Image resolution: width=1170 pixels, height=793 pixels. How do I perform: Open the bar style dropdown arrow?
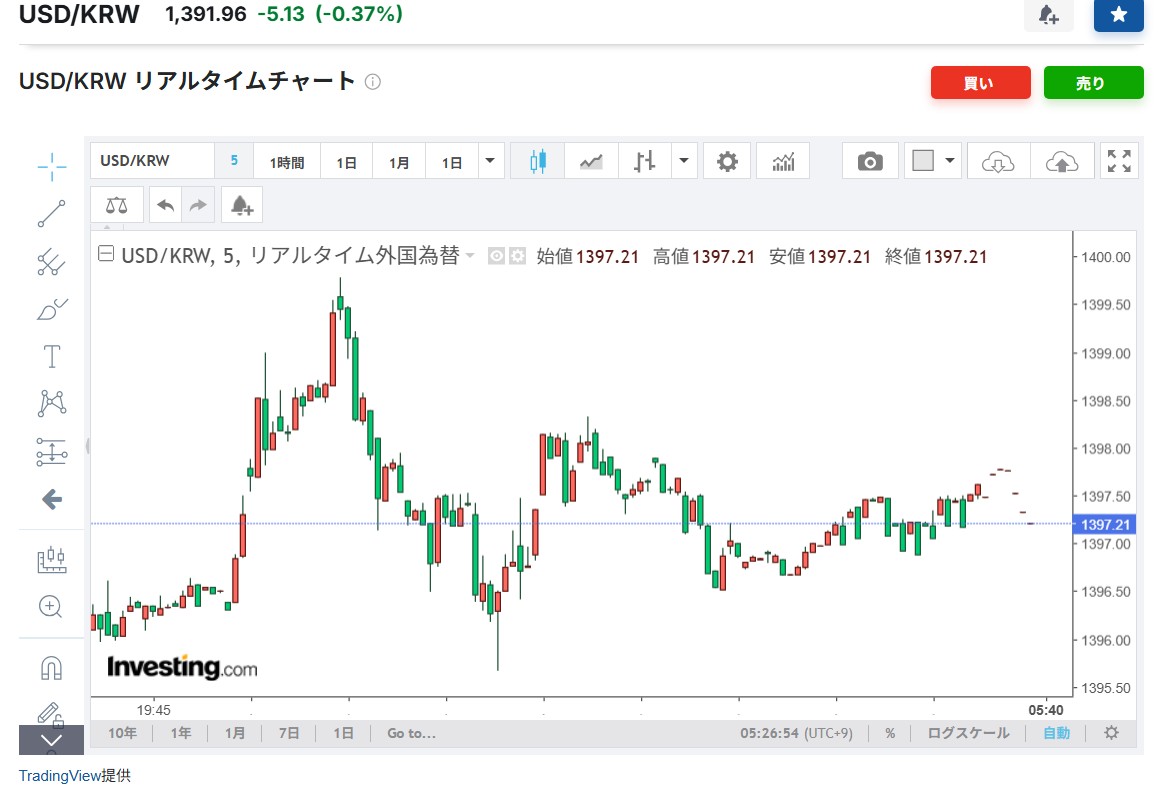pos(684,161)
